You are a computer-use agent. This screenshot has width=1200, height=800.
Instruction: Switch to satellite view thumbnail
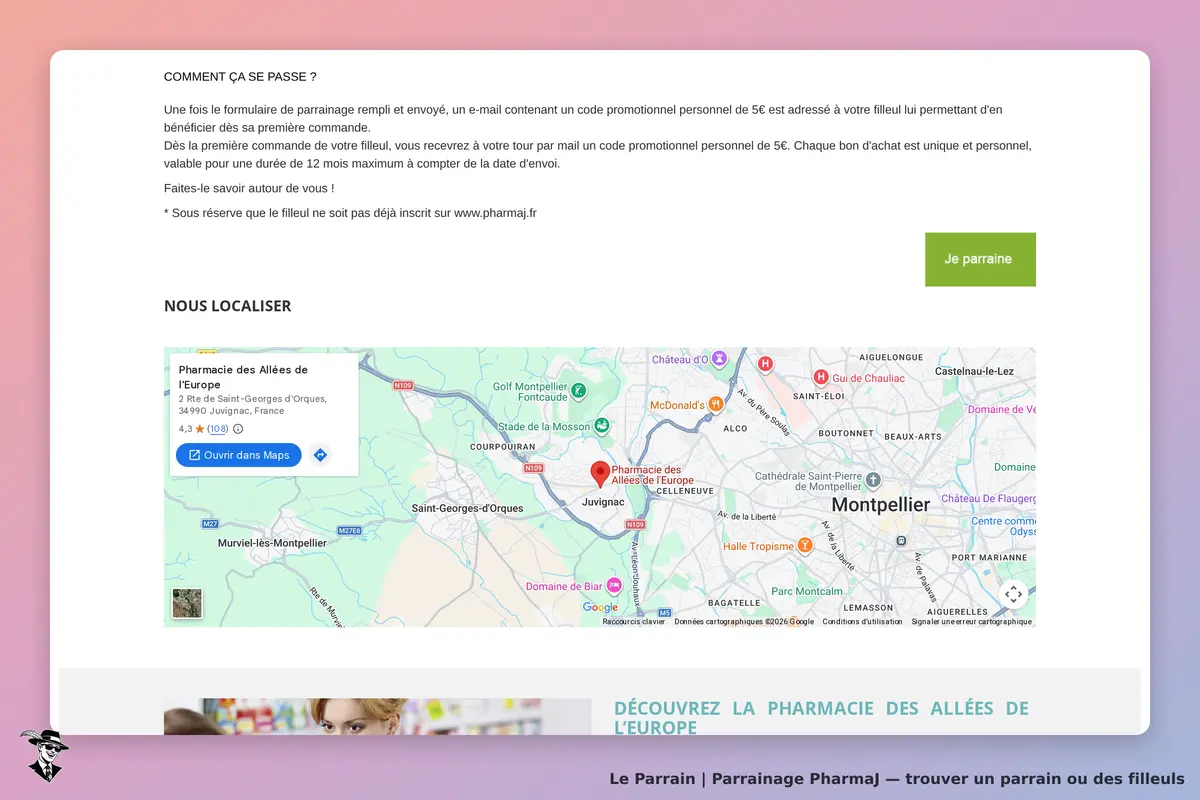tap(187, 603)
